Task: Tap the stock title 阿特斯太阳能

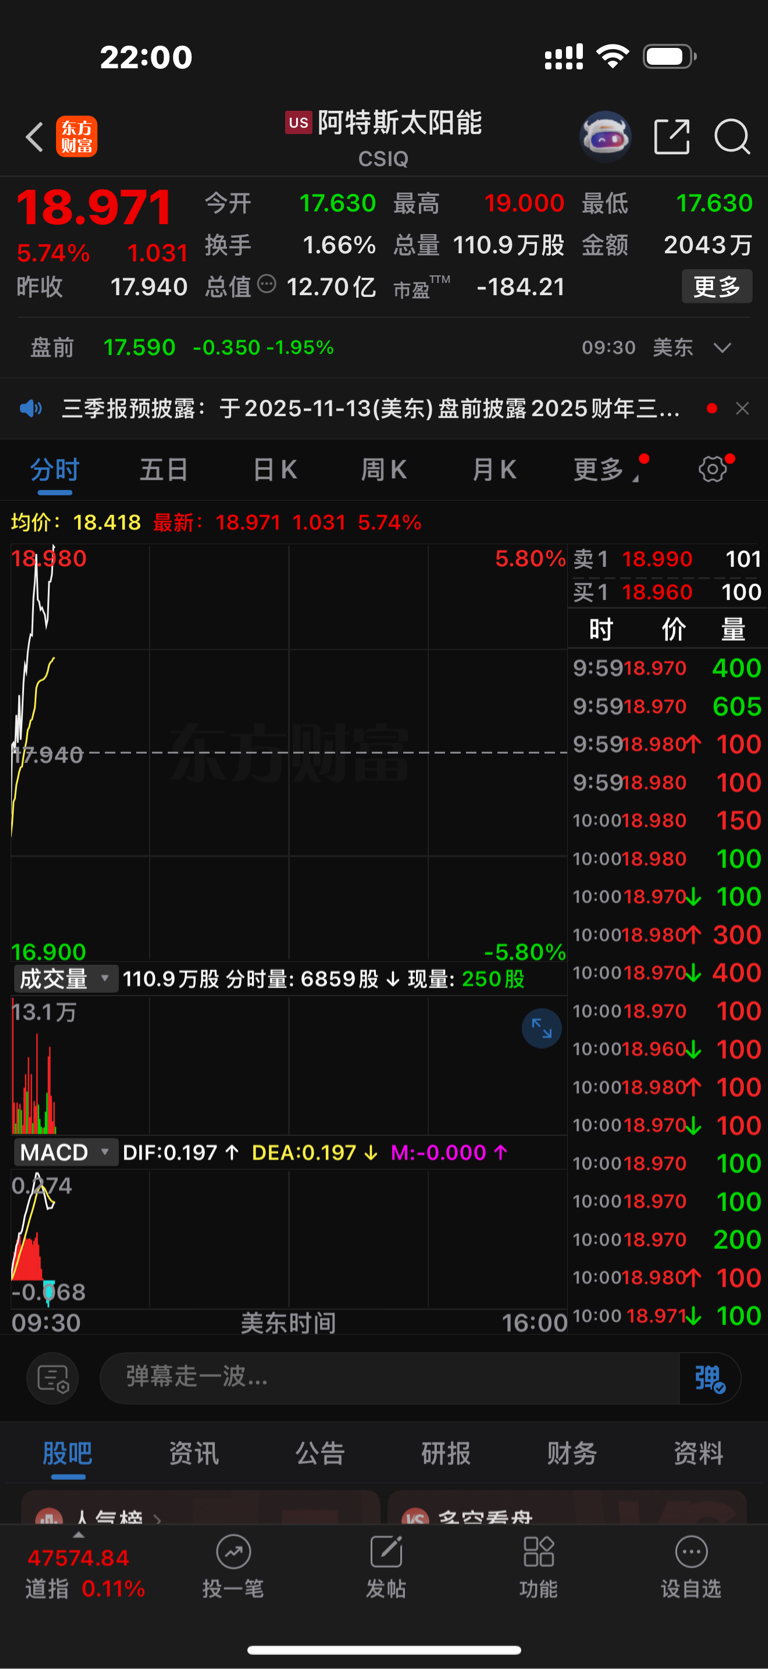Action: (400, 123)
